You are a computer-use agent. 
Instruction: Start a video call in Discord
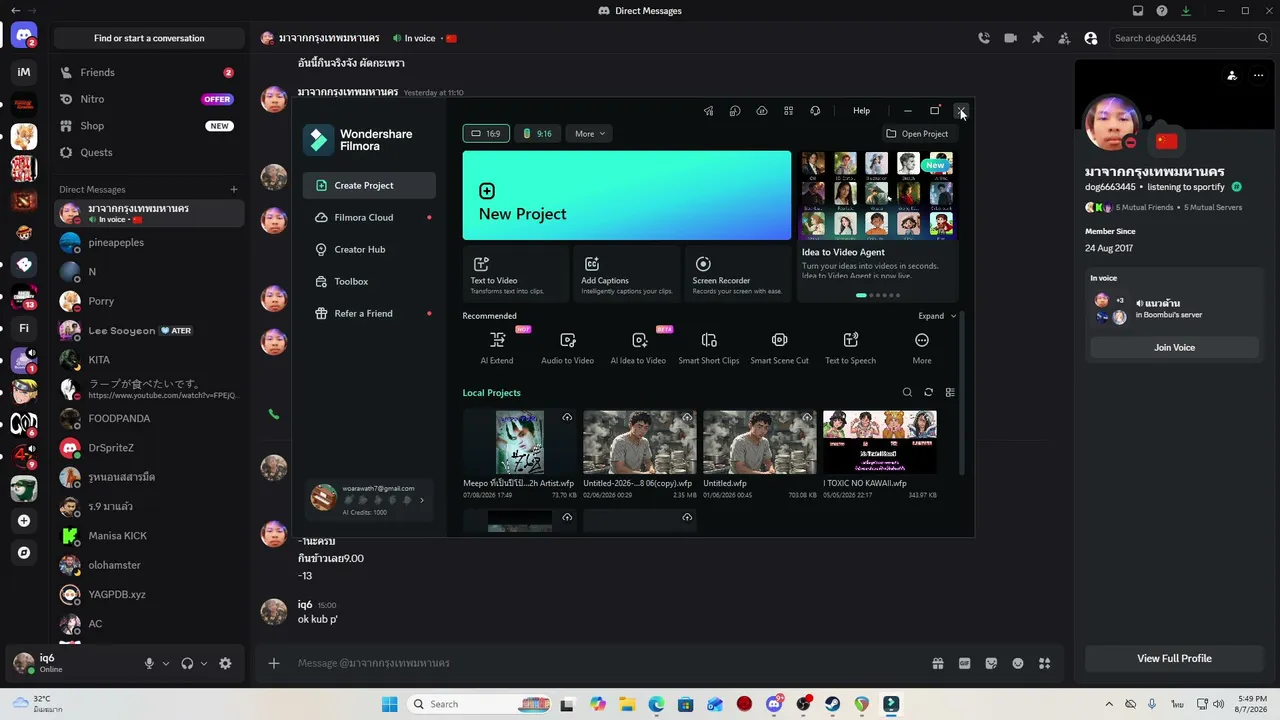click(1011, 38)
